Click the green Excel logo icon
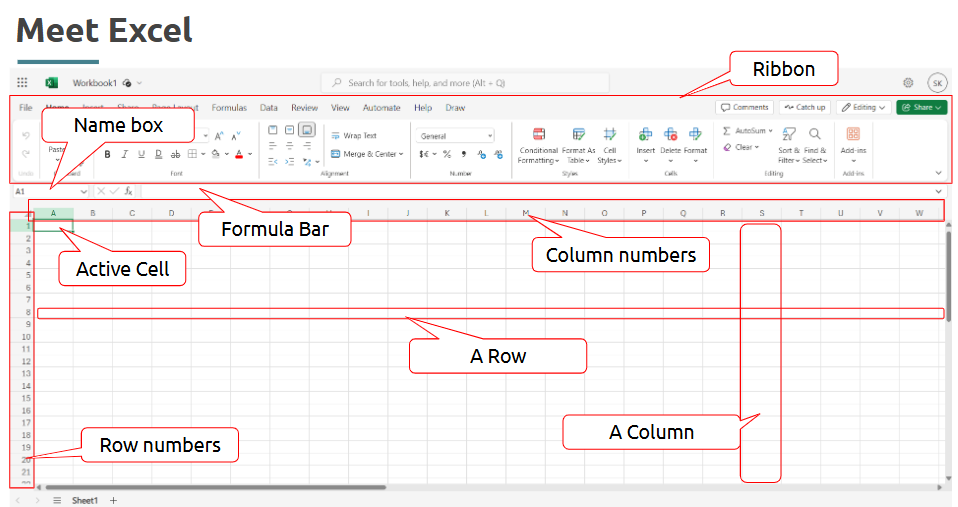The image size is (958, 507). point(52,82)
